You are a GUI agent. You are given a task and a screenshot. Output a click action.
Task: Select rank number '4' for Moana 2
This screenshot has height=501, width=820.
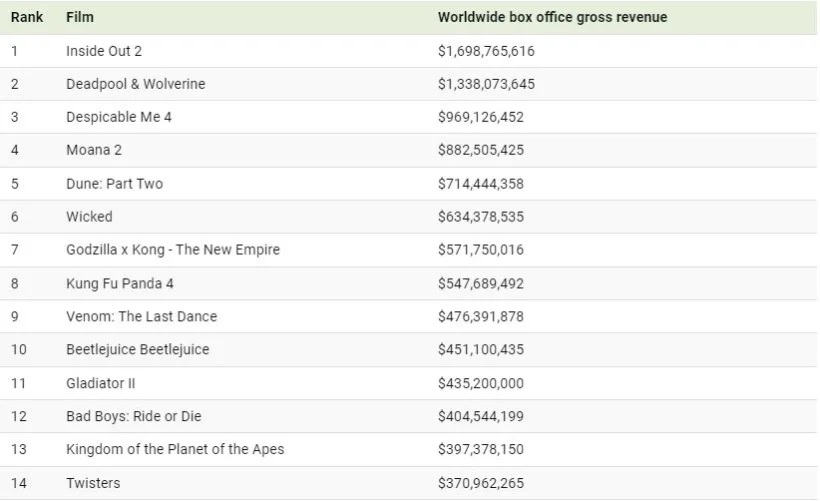point(15,150)
